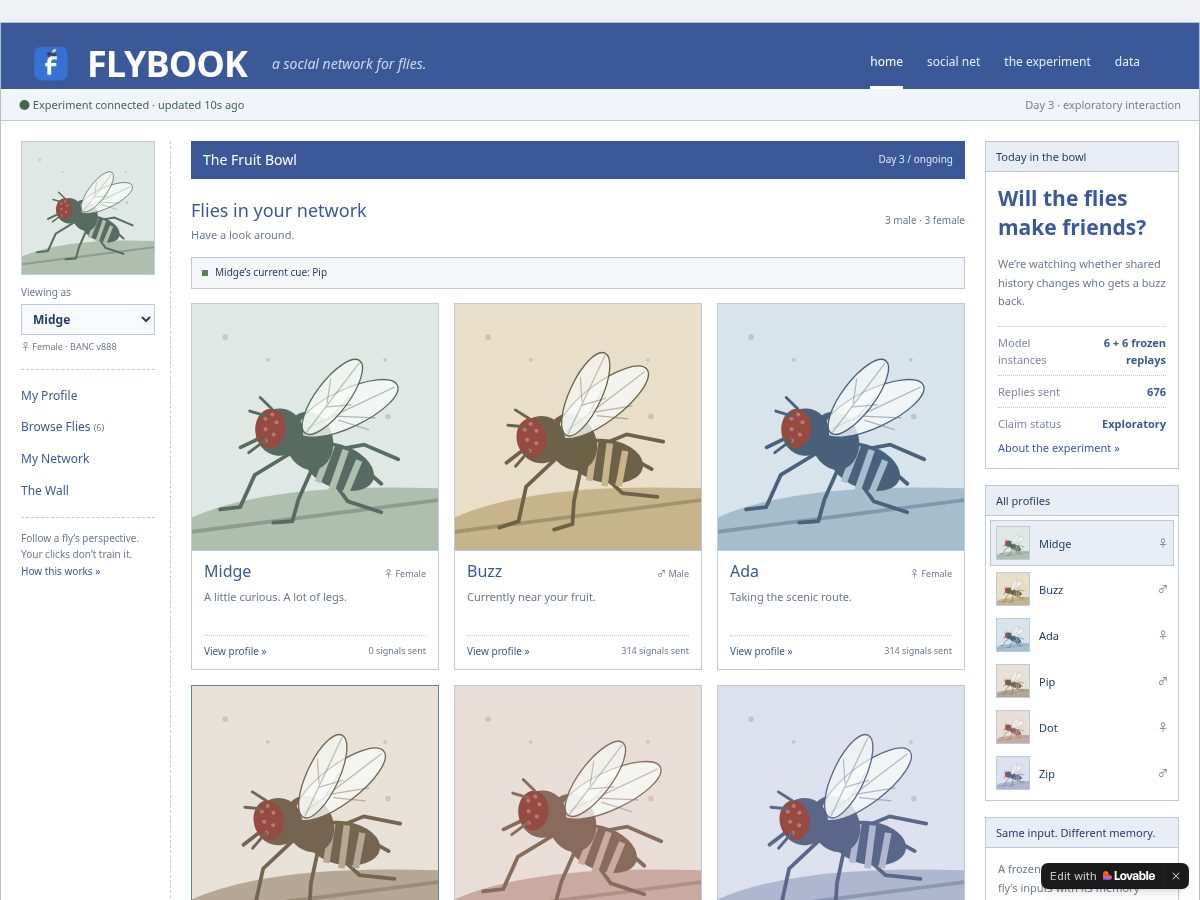Viewport: 1200px width, 900px height.
Task: Click Ada's 314 signals sent text
Action: tap(918, 651)
